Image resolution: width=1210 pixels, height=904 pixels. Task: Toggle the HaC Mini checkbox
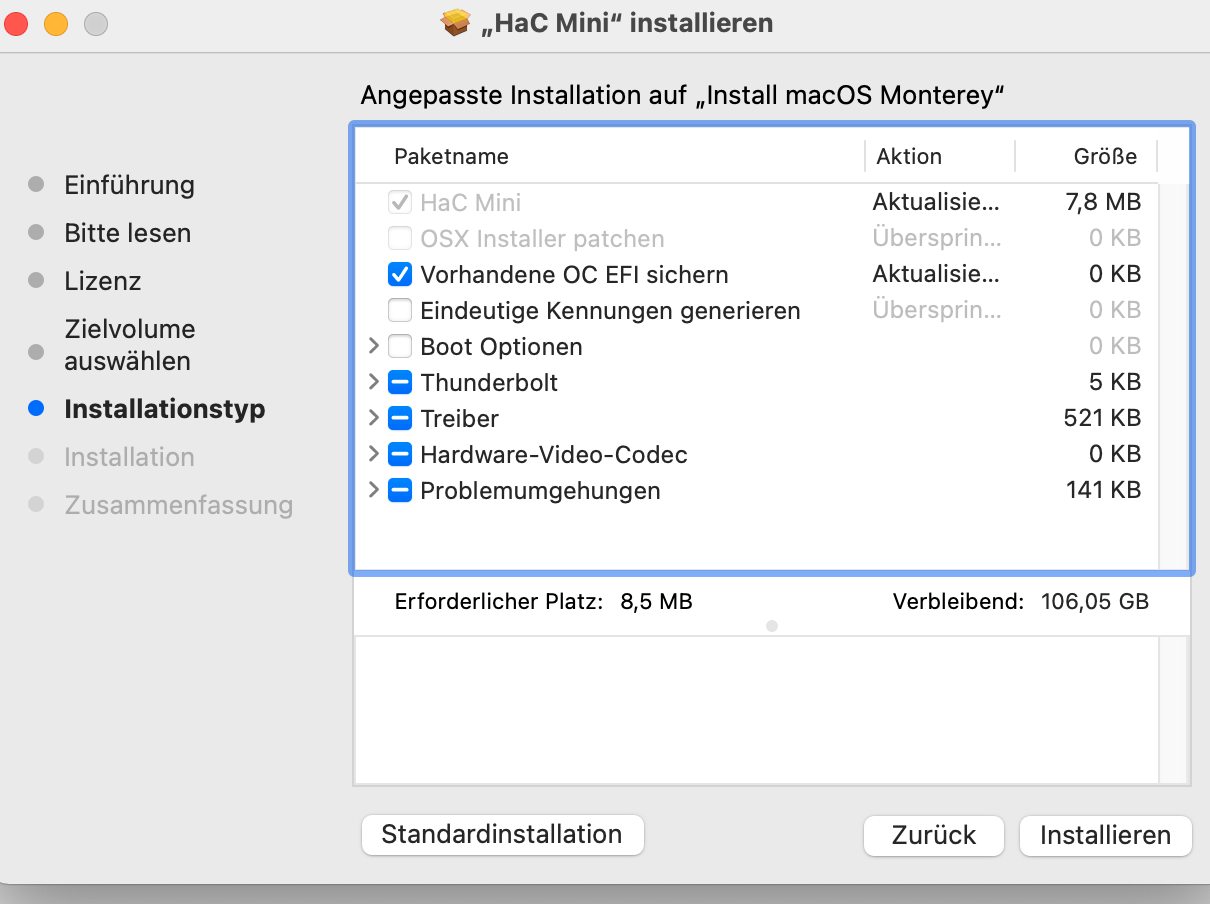click(x=400, y=203)
